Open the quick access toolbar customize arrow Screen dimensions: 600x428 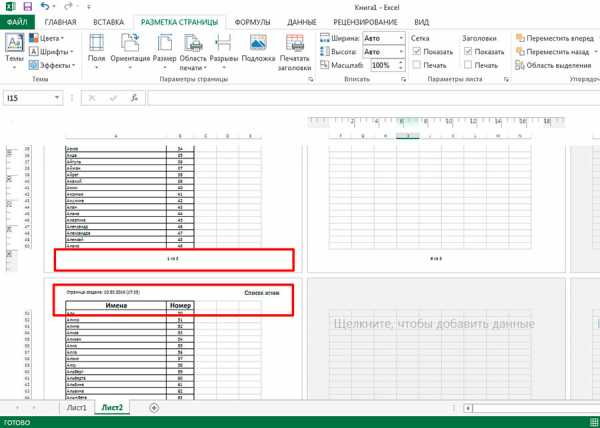coord(88,7)
